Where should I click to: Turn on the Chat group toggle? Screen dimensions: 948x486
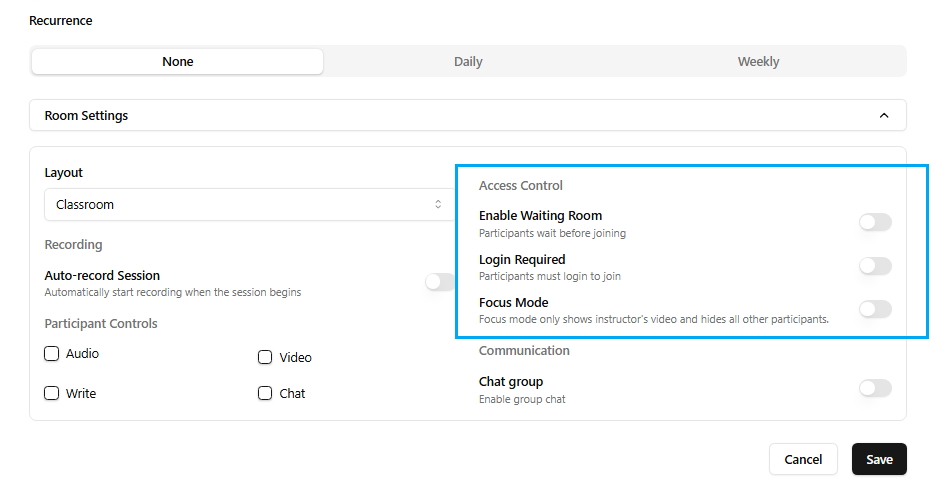[875, 388]
